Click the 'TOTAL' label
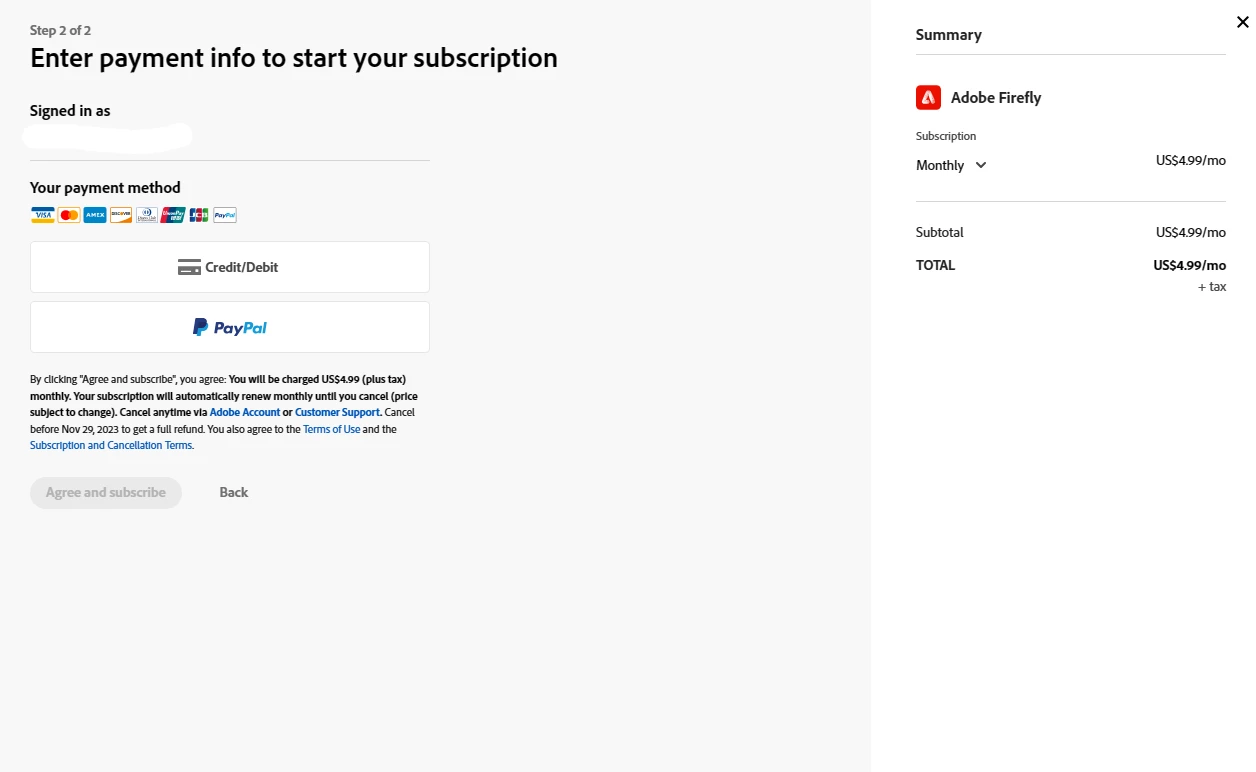The image size is (1256, 772). (x=935, y=265)
